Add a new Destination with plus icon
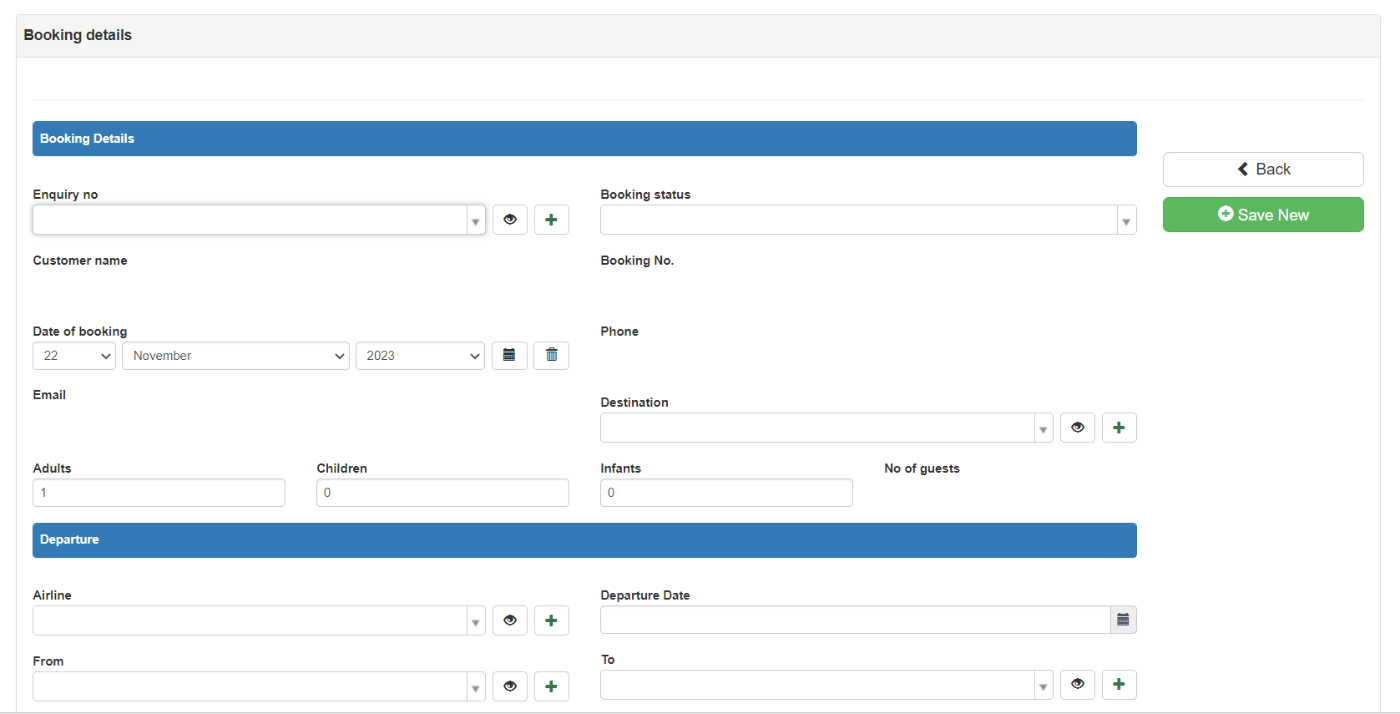1400x714 pixels. click(1119, 427)
